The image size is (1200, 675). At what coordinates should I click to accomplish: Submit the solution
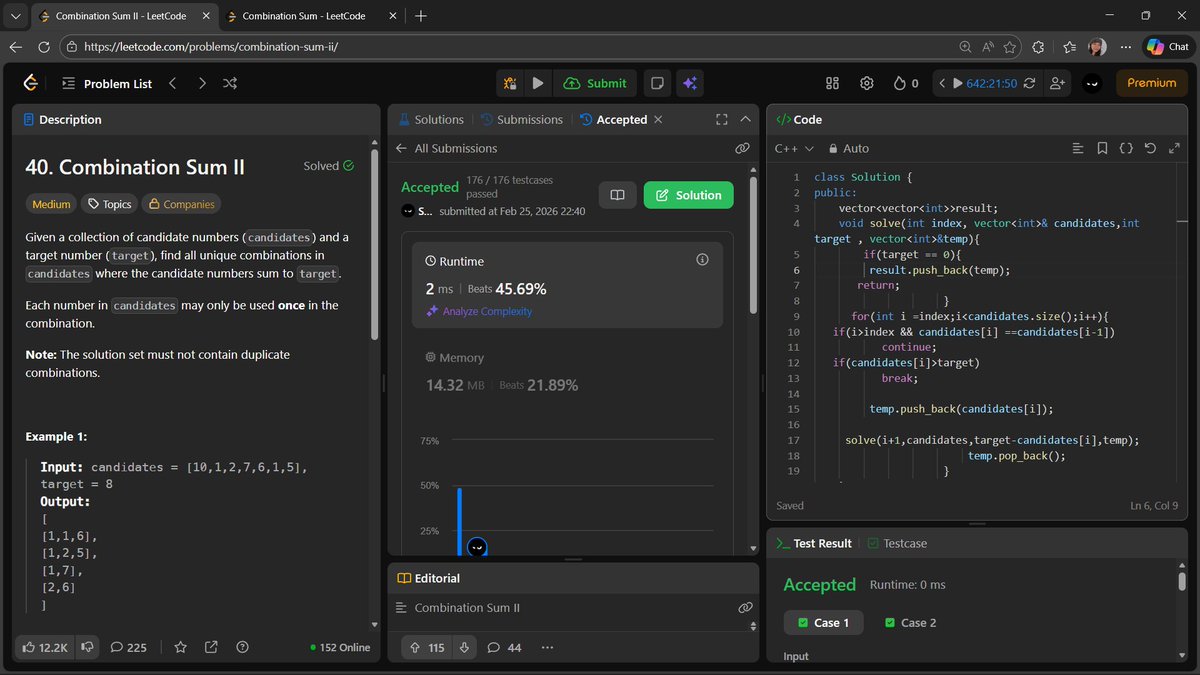[x=595, y=83]
